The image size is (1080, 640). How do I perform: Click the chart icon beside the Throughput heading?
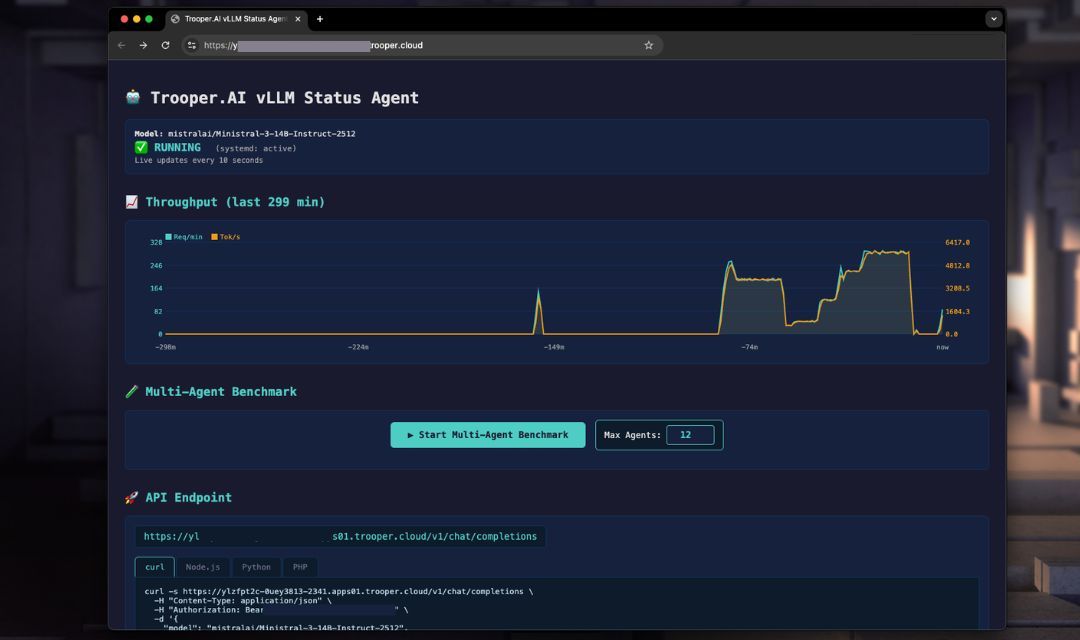[133, 202]
